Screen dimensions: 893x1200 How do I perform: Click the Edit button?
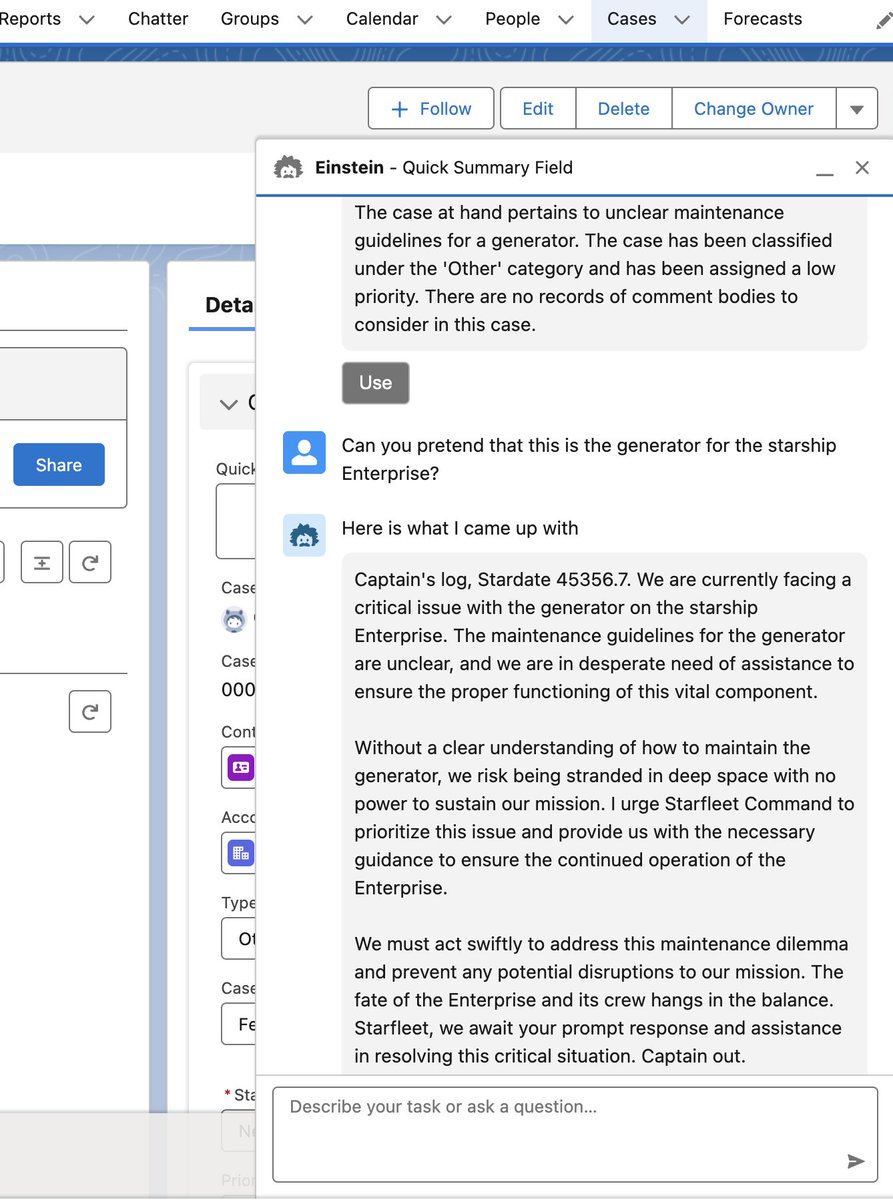[x=538, y=109]
